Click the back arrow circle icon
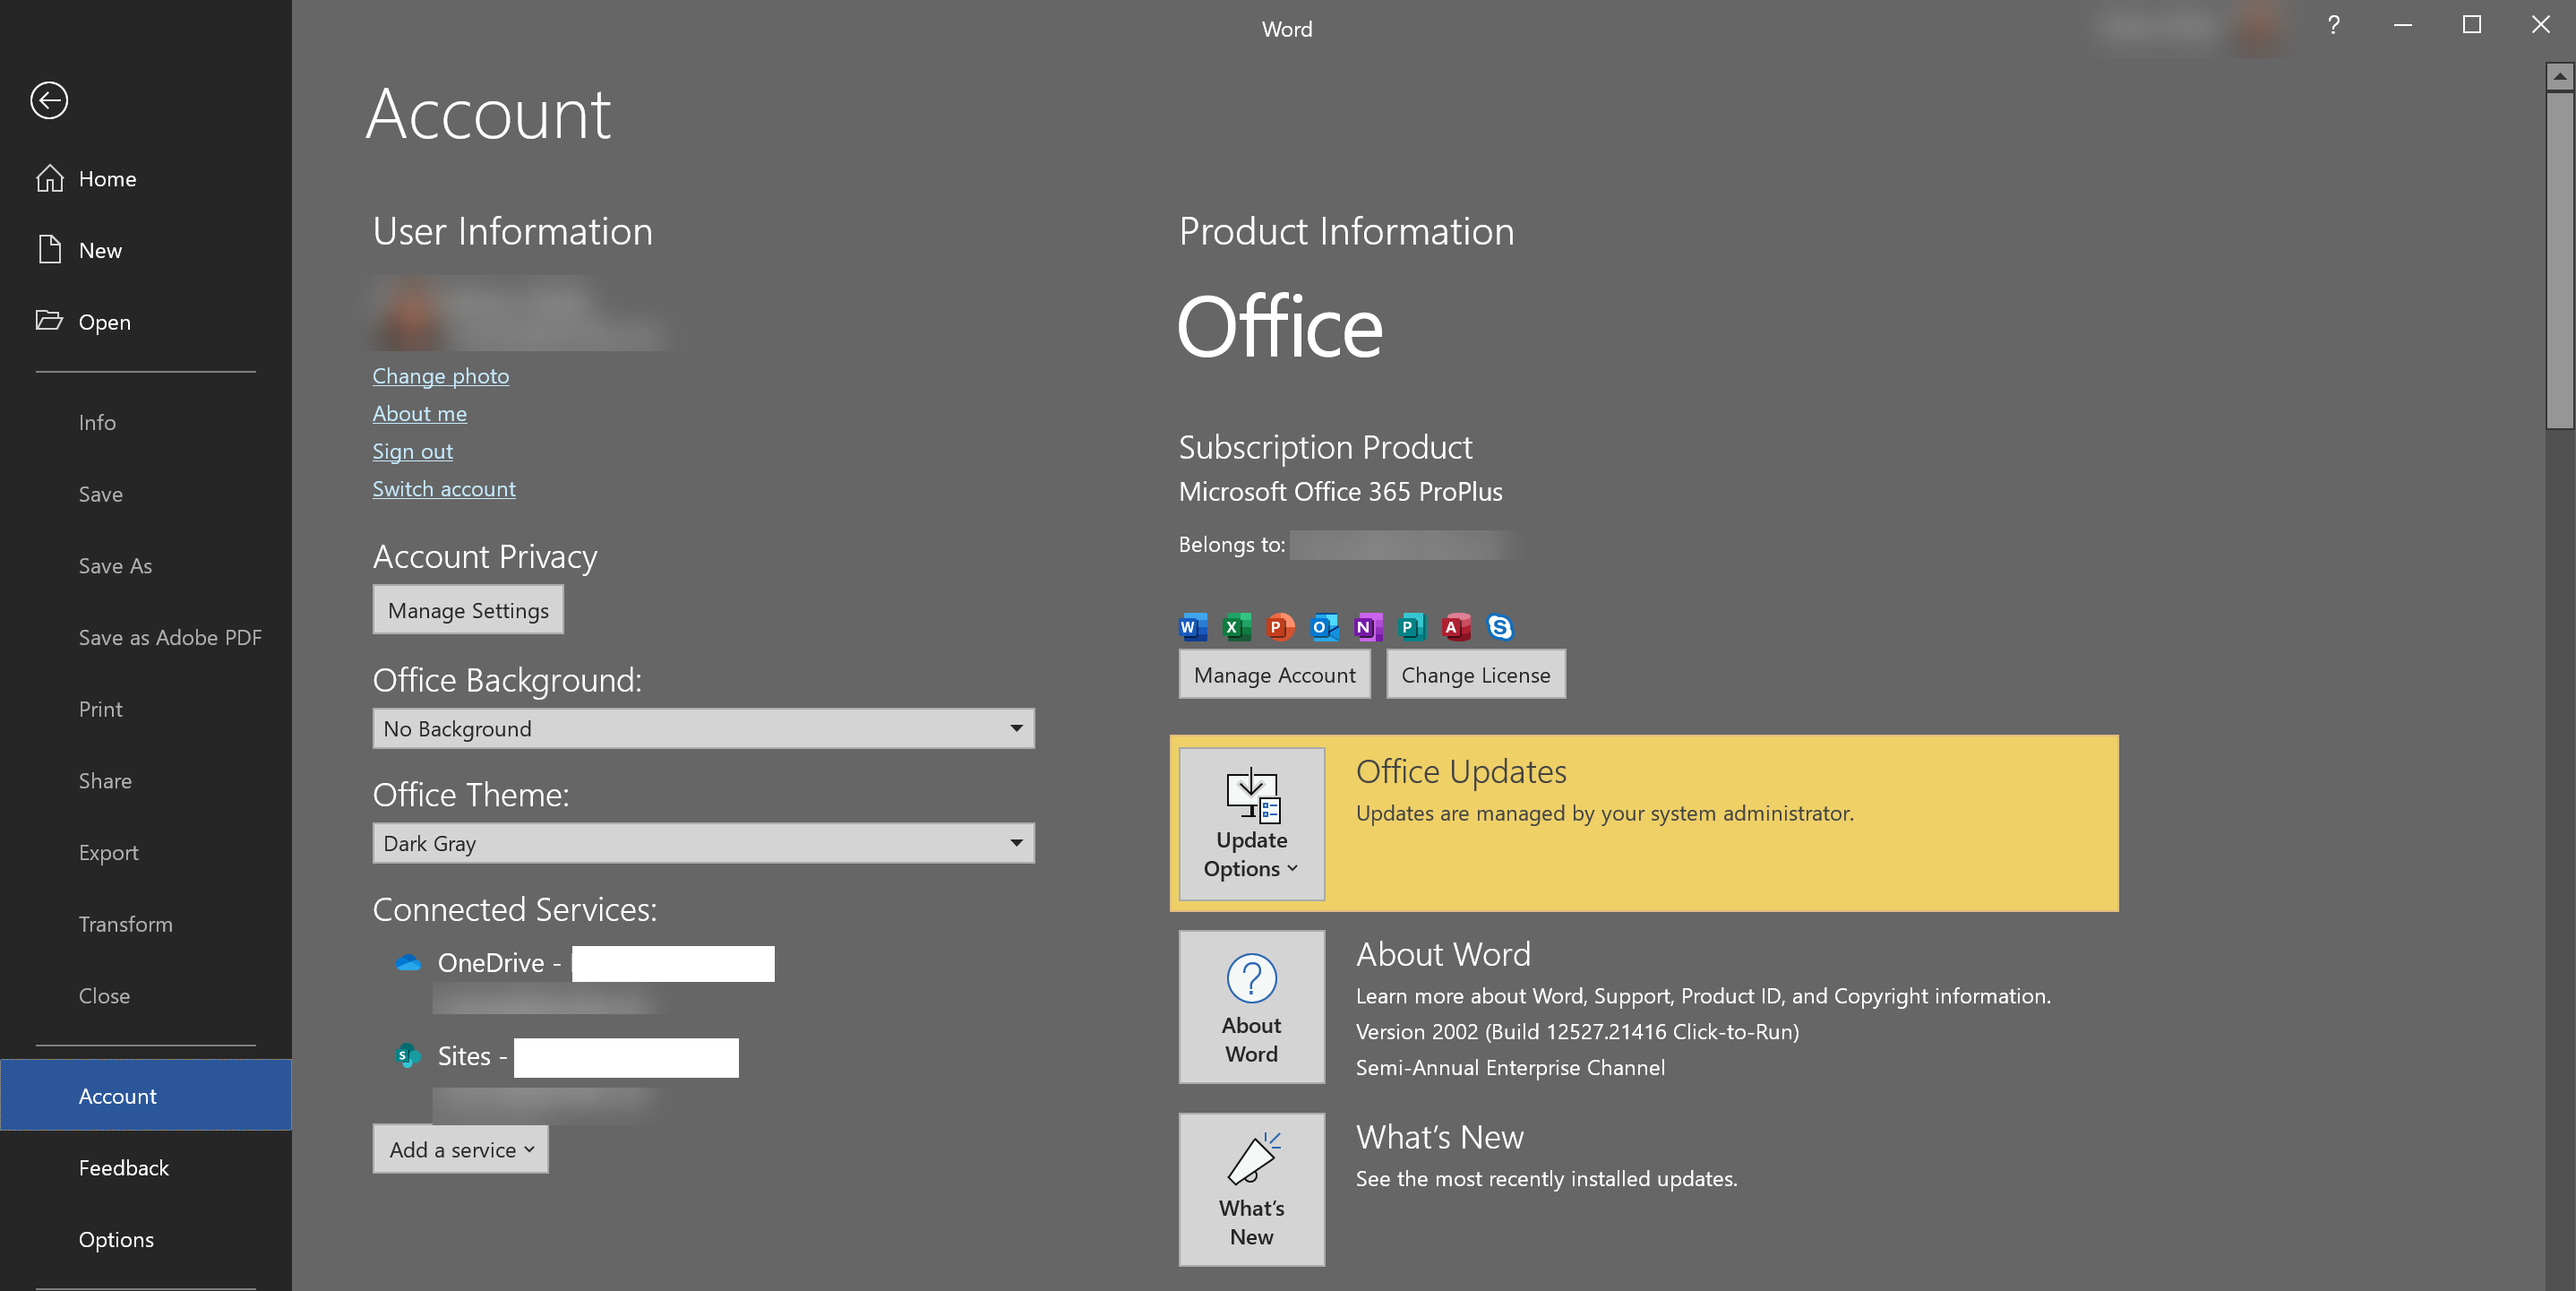Viewport: 2576px width, 1291px height. (x=49, y=100)
